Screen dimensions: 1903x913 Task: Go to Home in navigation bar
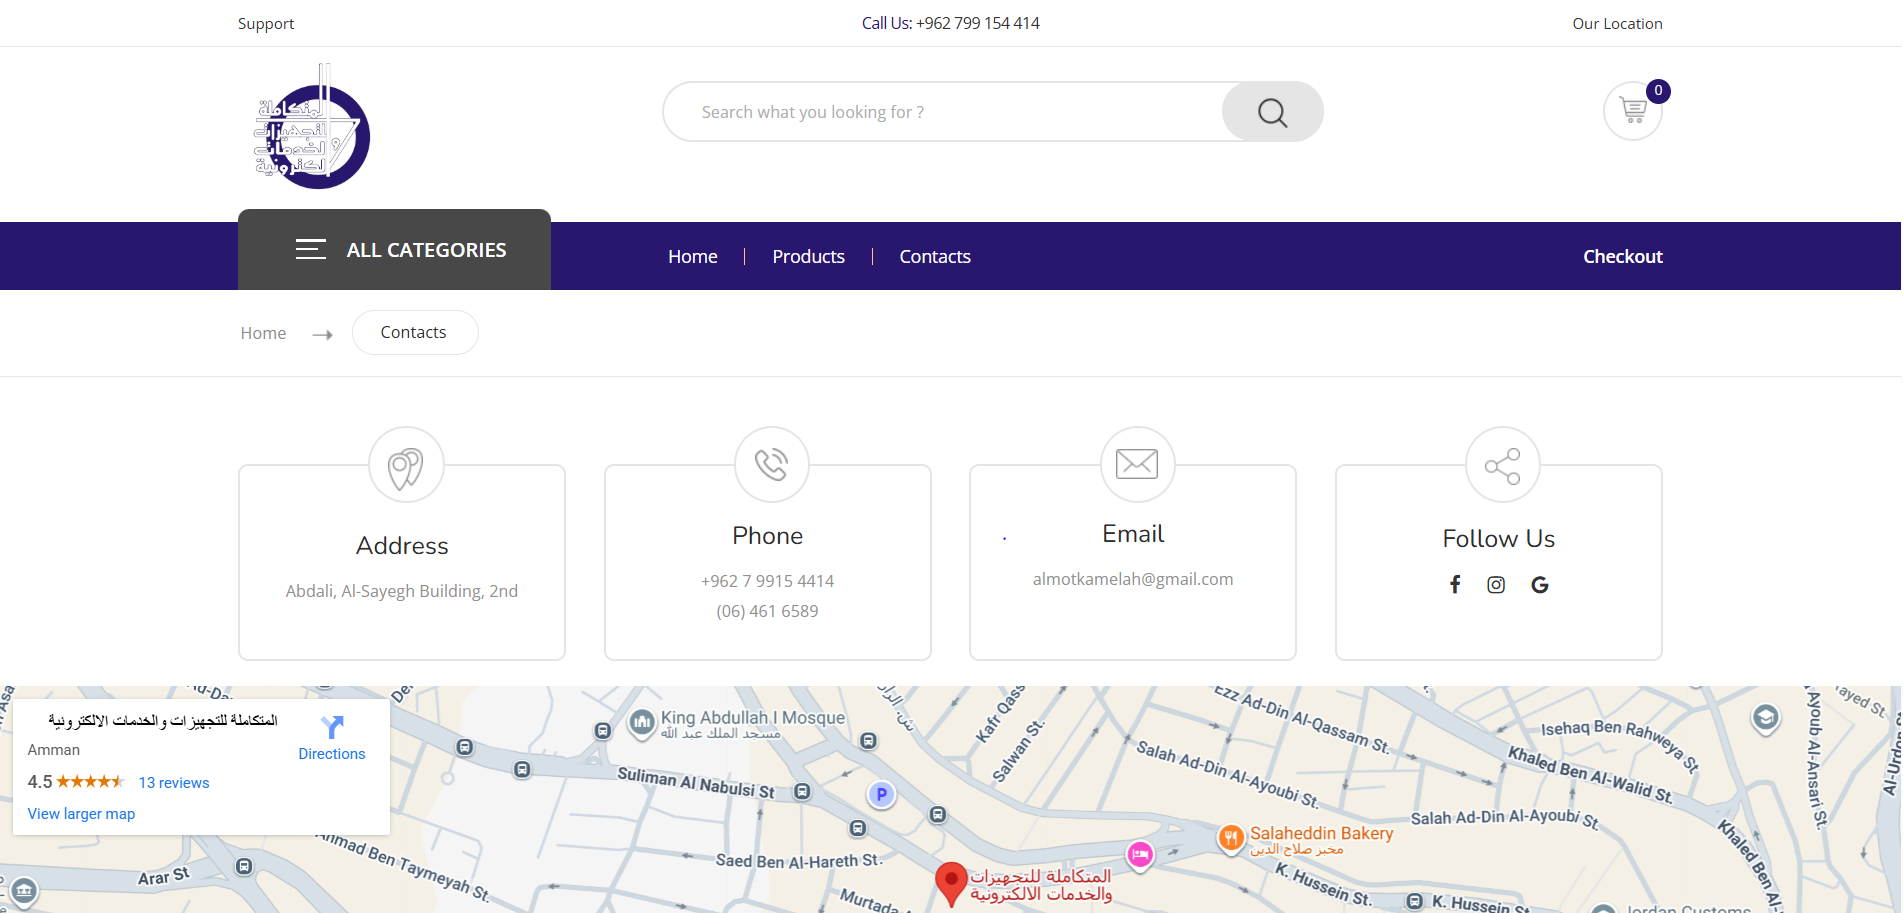point(692,256)
